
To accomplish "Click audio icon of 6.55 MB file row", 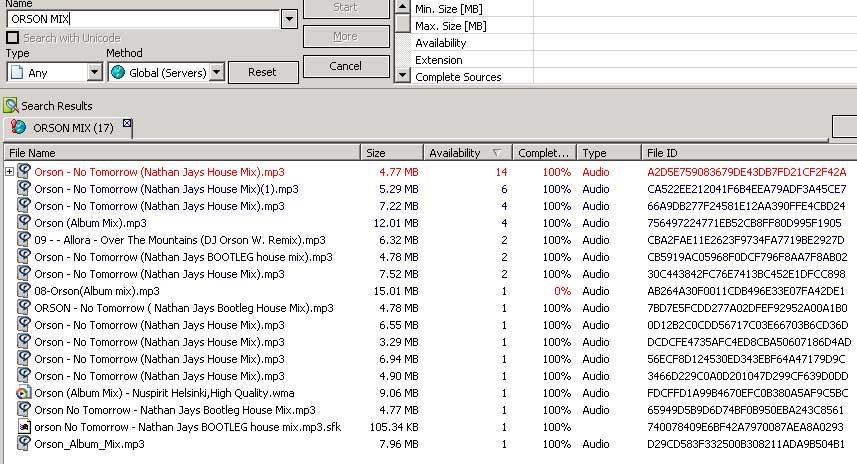I will (x=24, y=324).
